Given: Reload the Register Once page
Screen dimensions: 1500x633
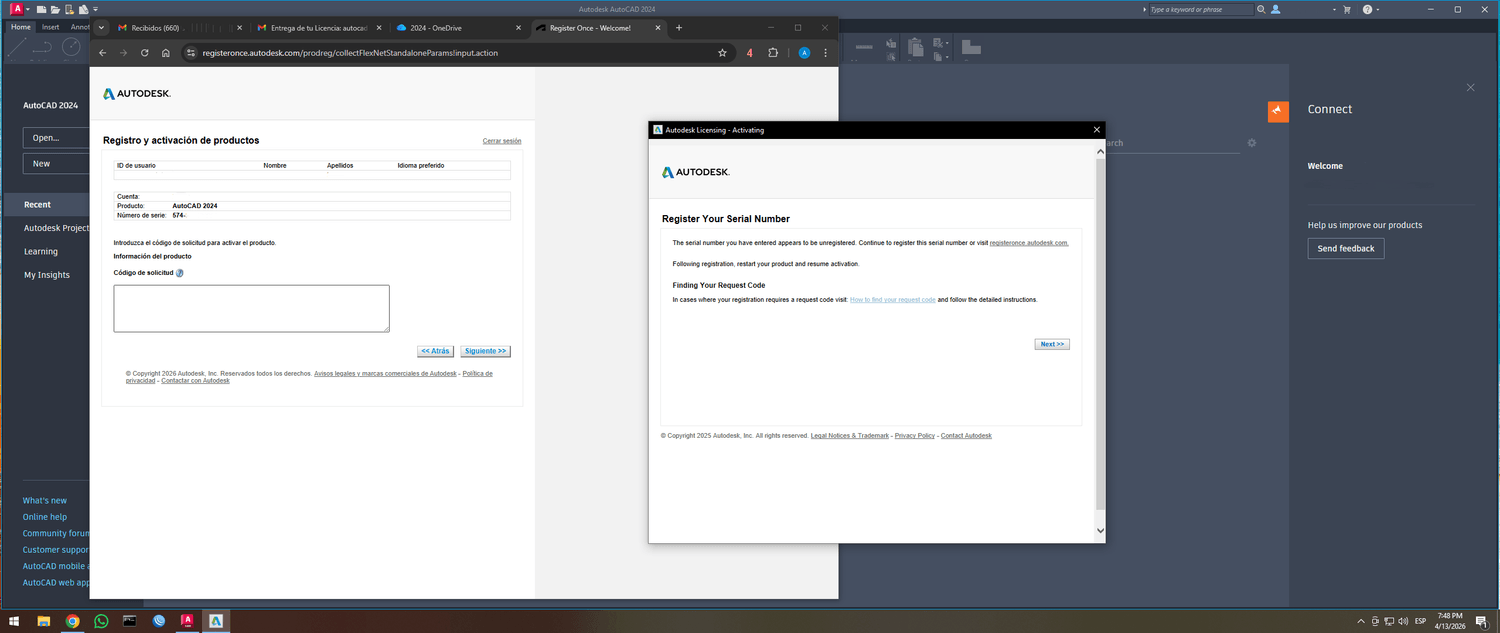Looking at the screenshot, I should click(x=145, y=53).
